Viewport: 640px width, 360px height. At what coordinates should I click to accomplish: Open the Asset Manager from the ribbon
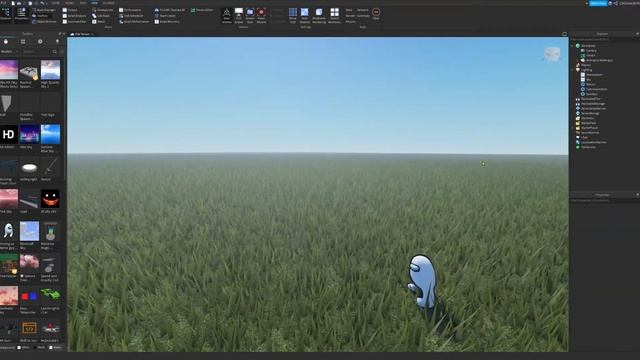(44, 10)
